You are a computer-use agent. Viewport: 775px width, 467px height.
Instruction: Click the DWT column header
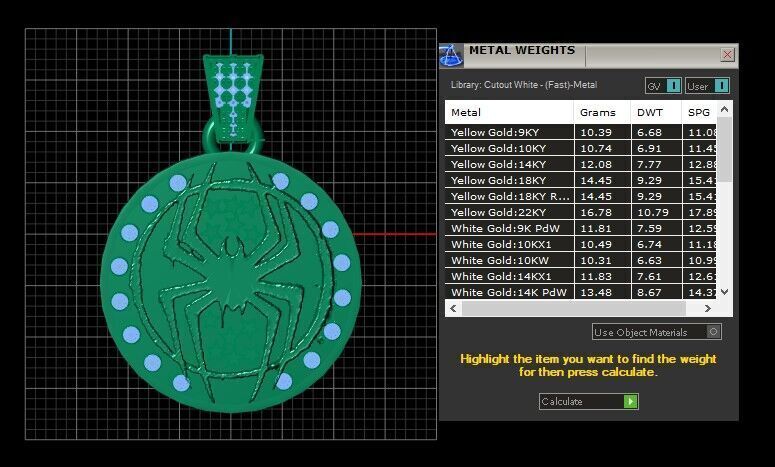(656, 112)
